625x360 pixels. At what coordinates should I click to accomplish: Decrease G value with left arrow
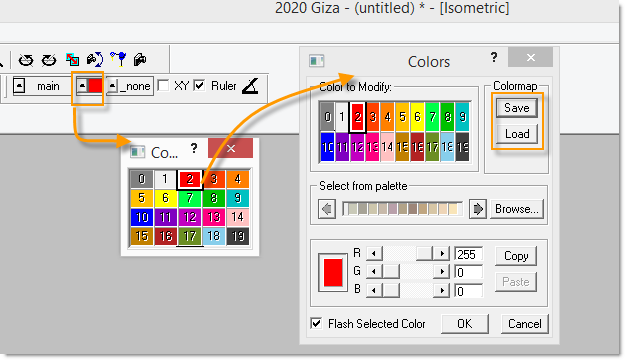coord(374,272)
